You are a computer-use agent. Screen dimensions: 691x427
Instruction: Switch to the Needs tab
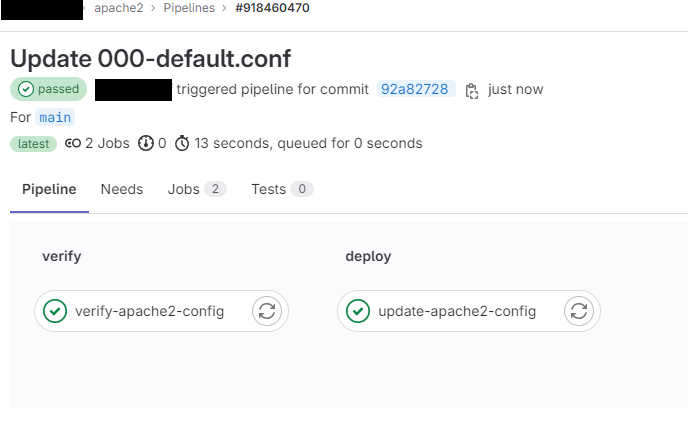(122, 189)
